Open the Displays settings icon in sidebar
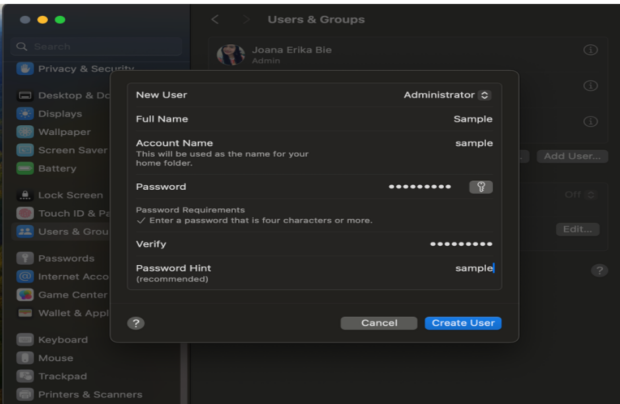Viewport: 620px width, 404px height. (x=25, y=113)
